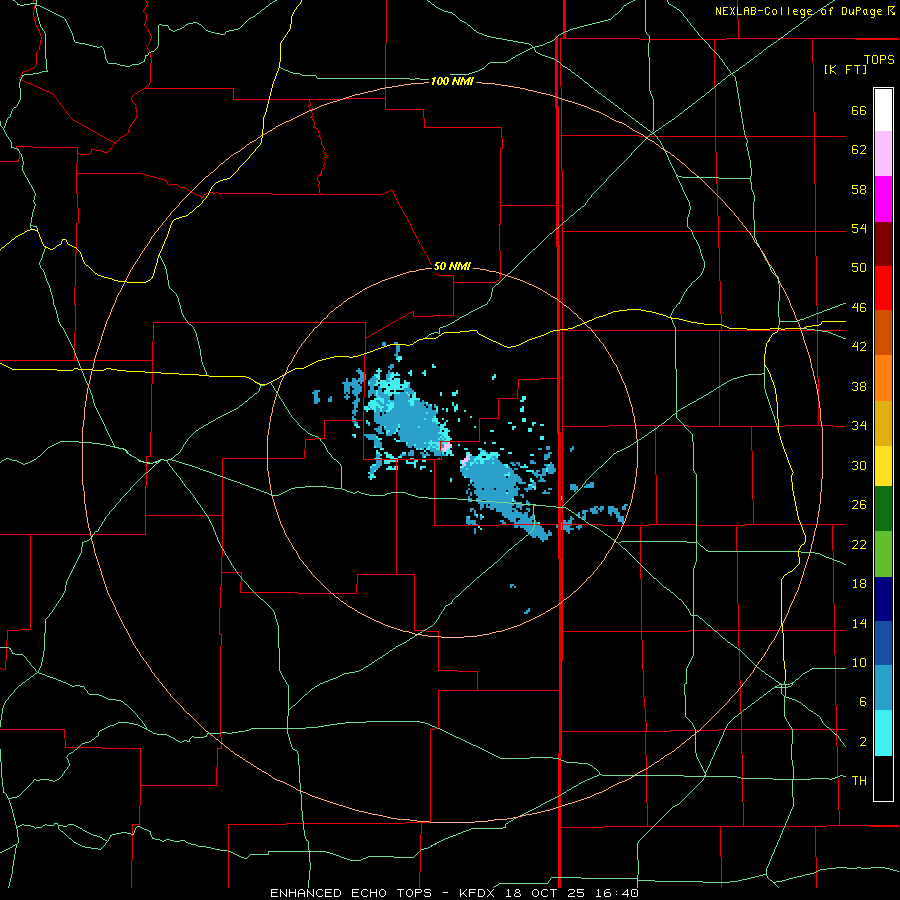Click 'NEXLAB-College of DuPage' header text

800,11
